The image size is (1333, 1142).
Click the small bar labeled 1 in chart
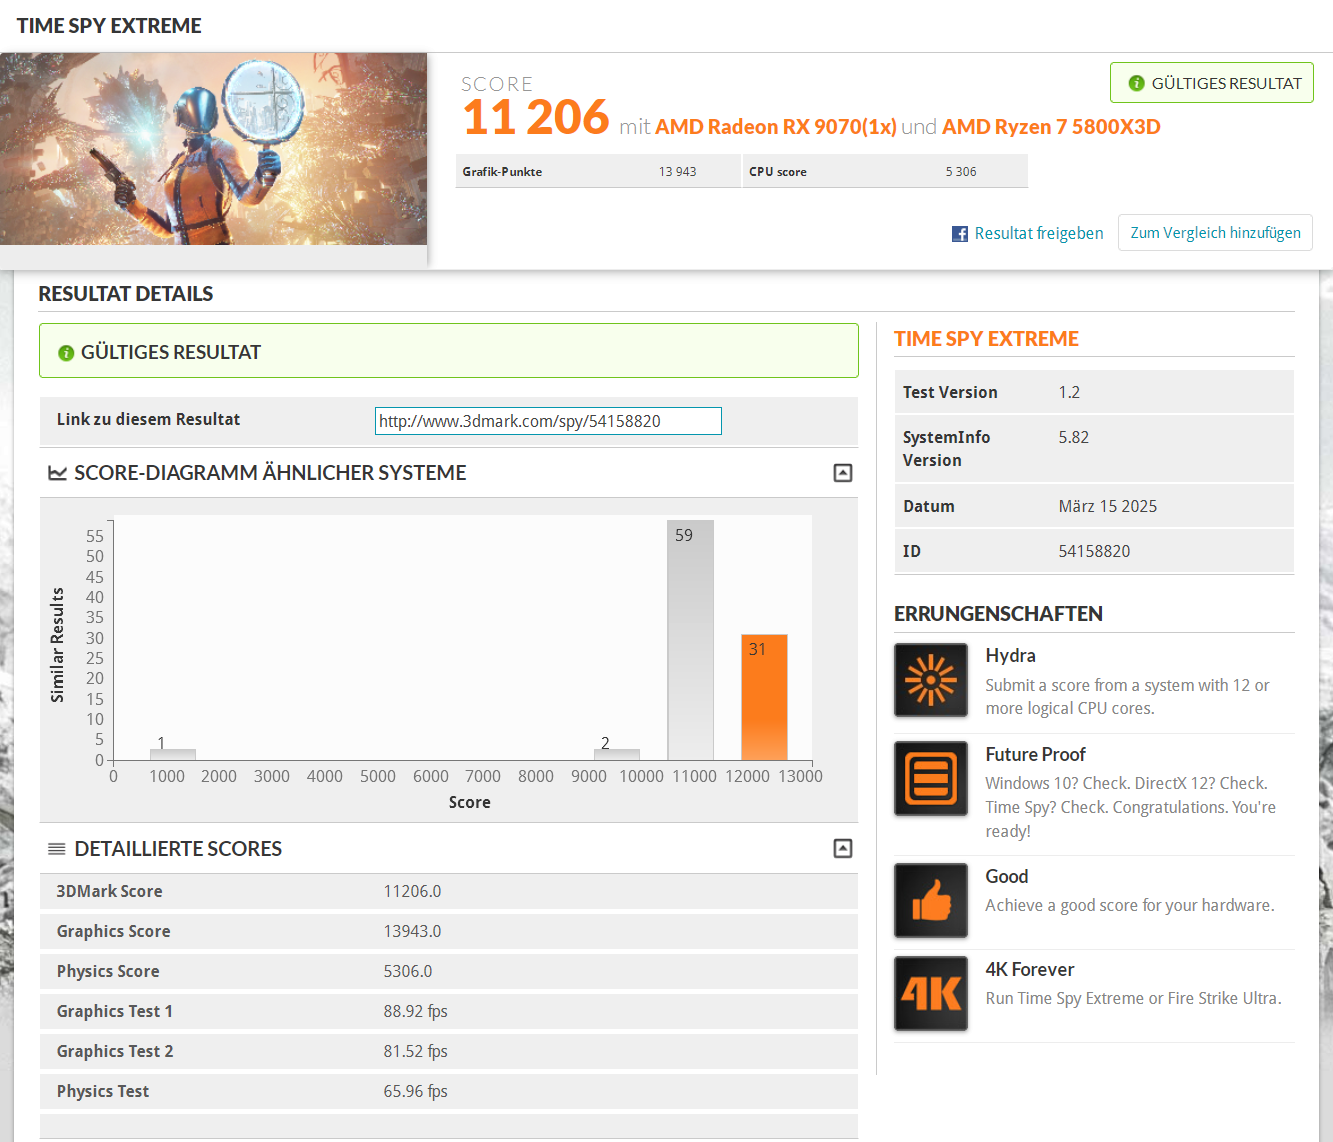[173, 755]
